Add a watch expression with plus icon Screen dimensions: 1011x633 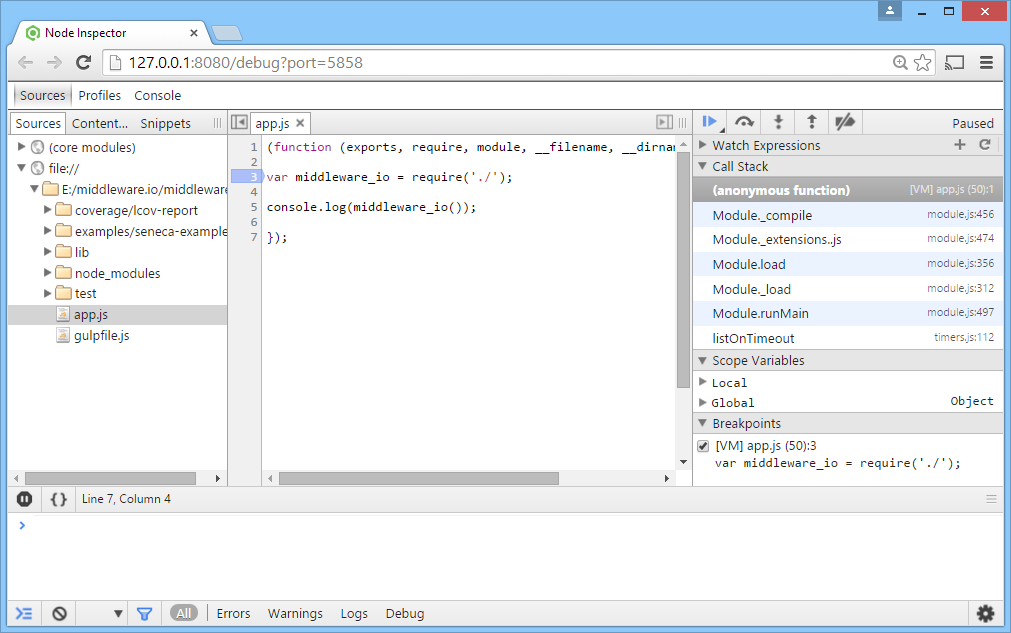(960, 145)
